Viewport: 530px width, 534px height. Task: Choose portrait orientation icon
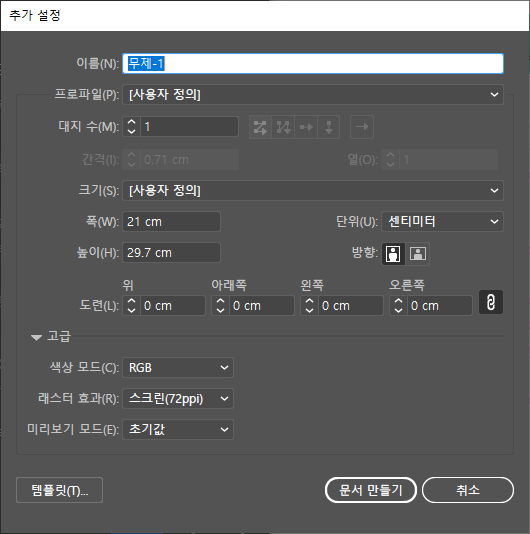click(x=393, y=254)
